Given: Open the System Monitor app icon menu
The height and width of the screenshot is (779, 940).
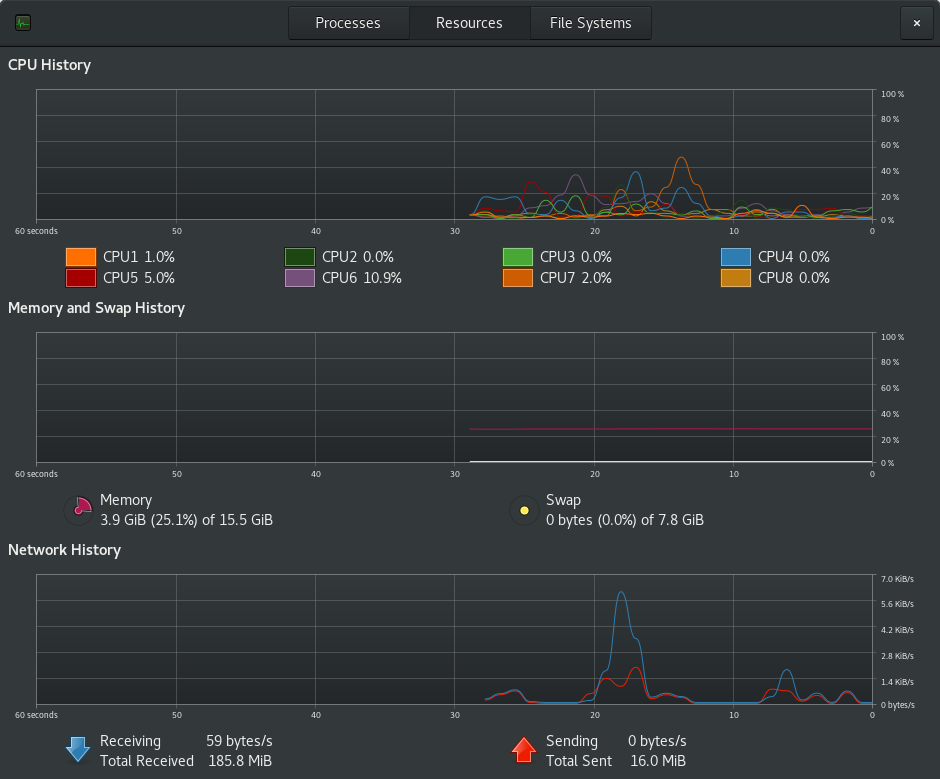Looking at the screenshot, I should (x=23, y=23).
